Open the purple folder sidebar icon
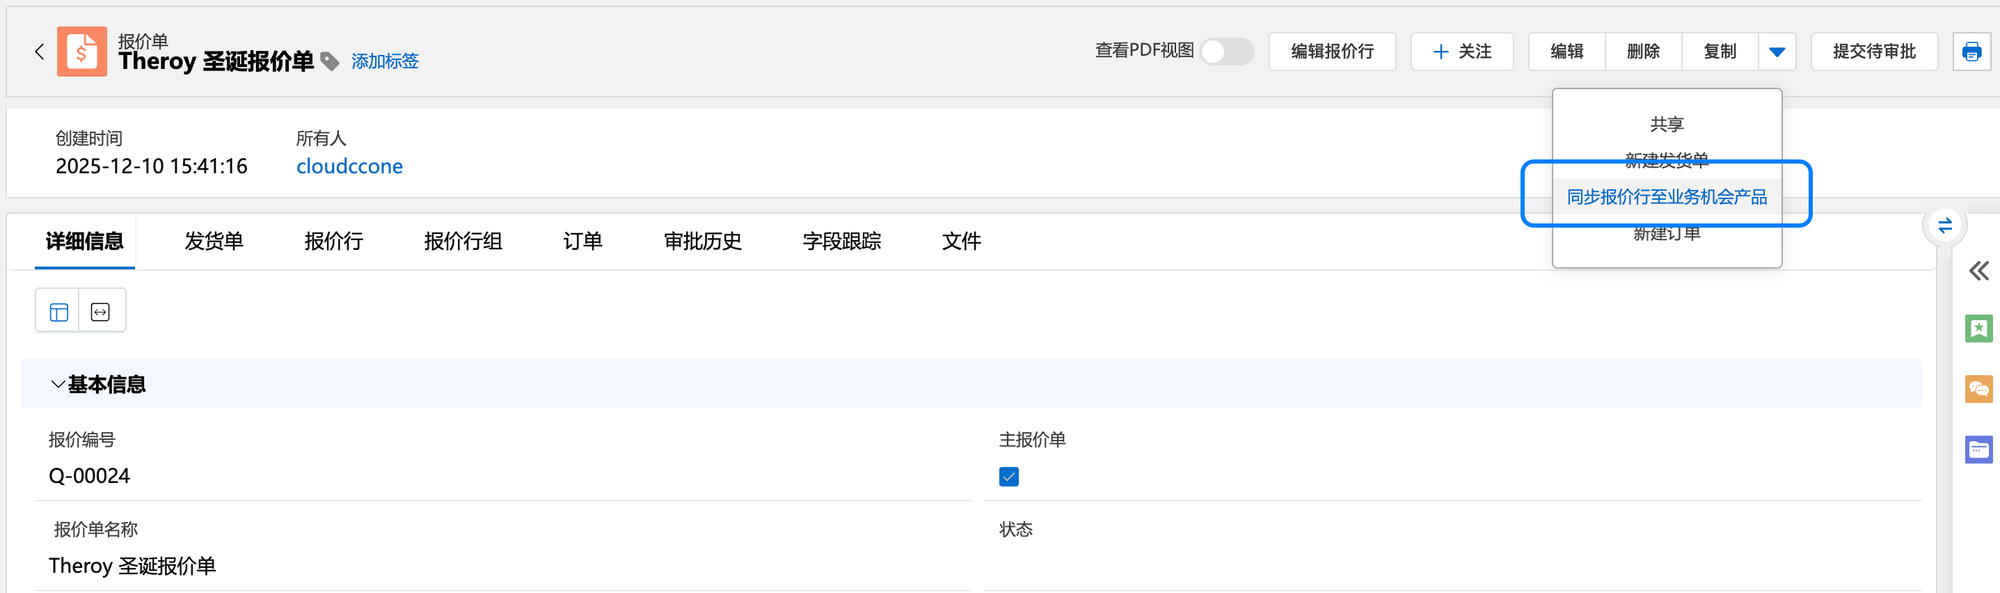2000x593 pixels. click(1978, 450)
